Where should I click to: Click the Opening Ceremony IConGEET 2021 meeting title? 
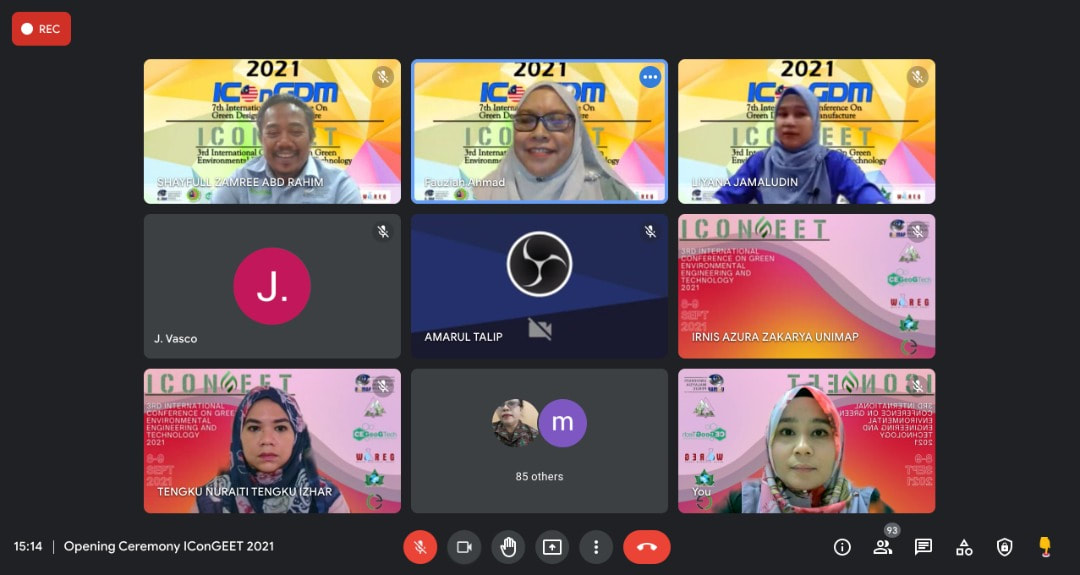pyautogui.click(x=168, y=546)
